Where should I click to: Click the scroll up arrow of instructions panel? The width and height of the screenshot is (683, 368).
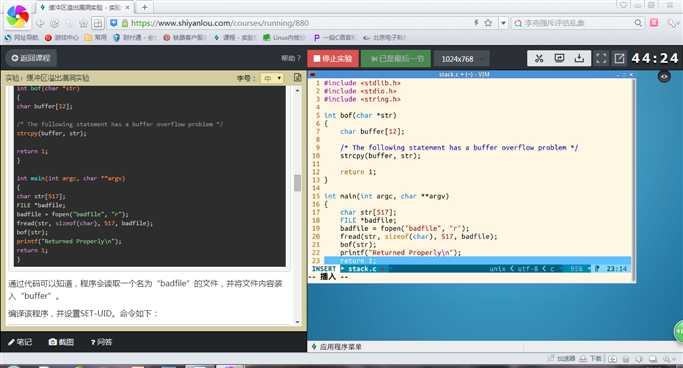(298, 90)
